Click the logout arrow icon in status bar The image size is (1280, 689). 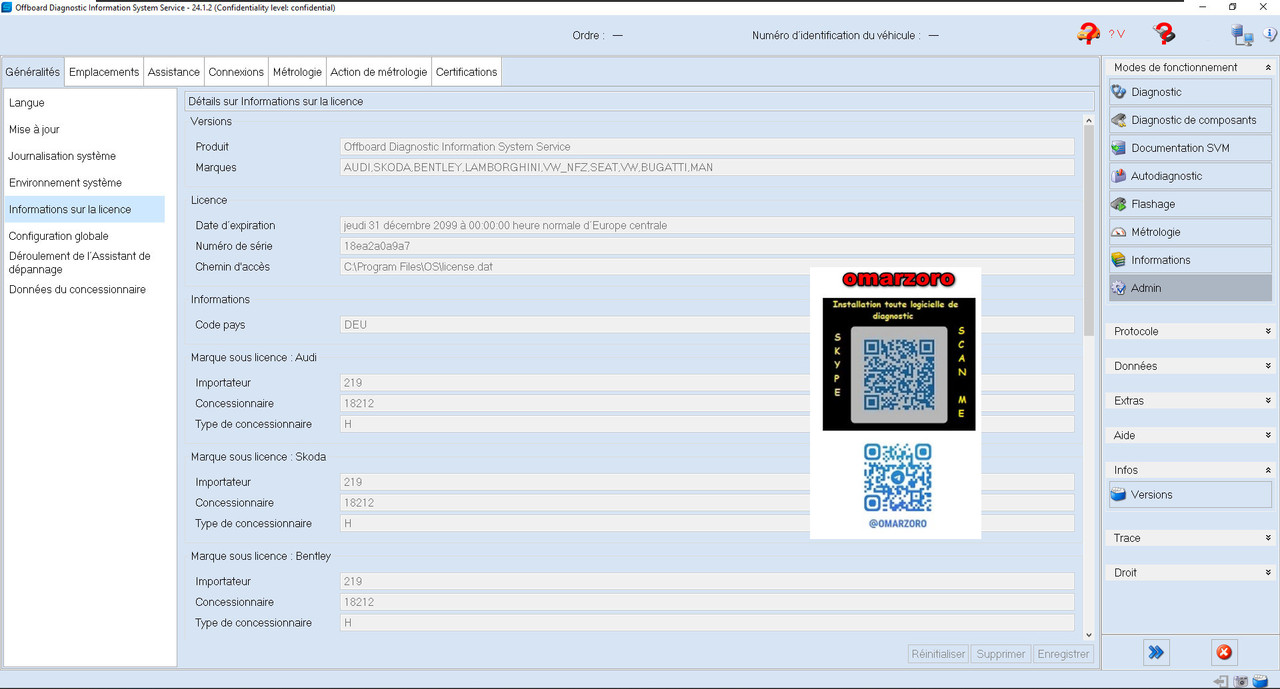coord(1221,681)
